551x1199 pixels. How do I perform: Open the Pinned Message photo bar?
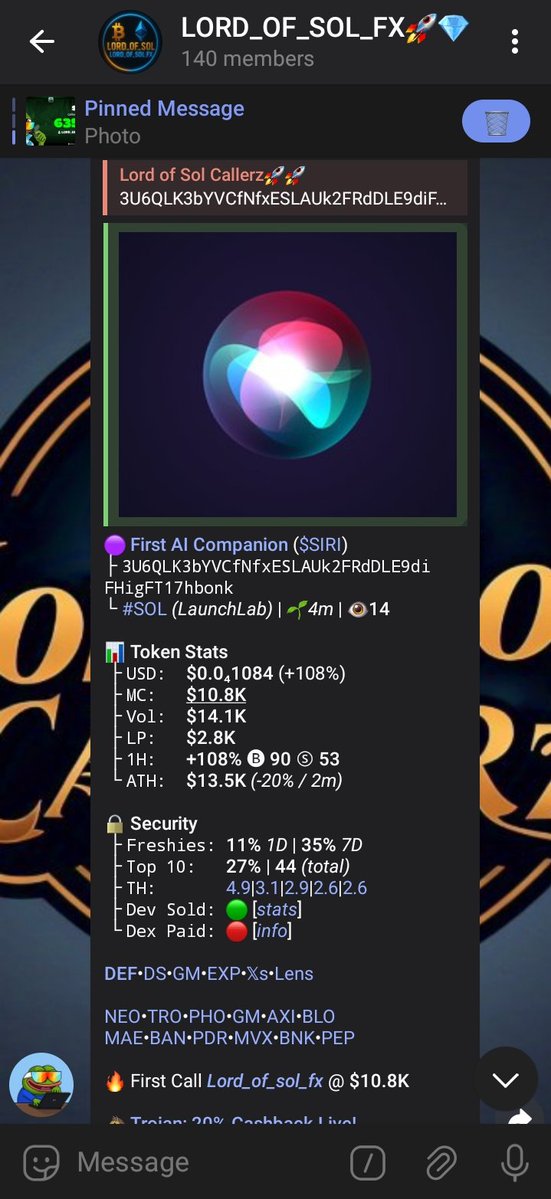(229, 122)
